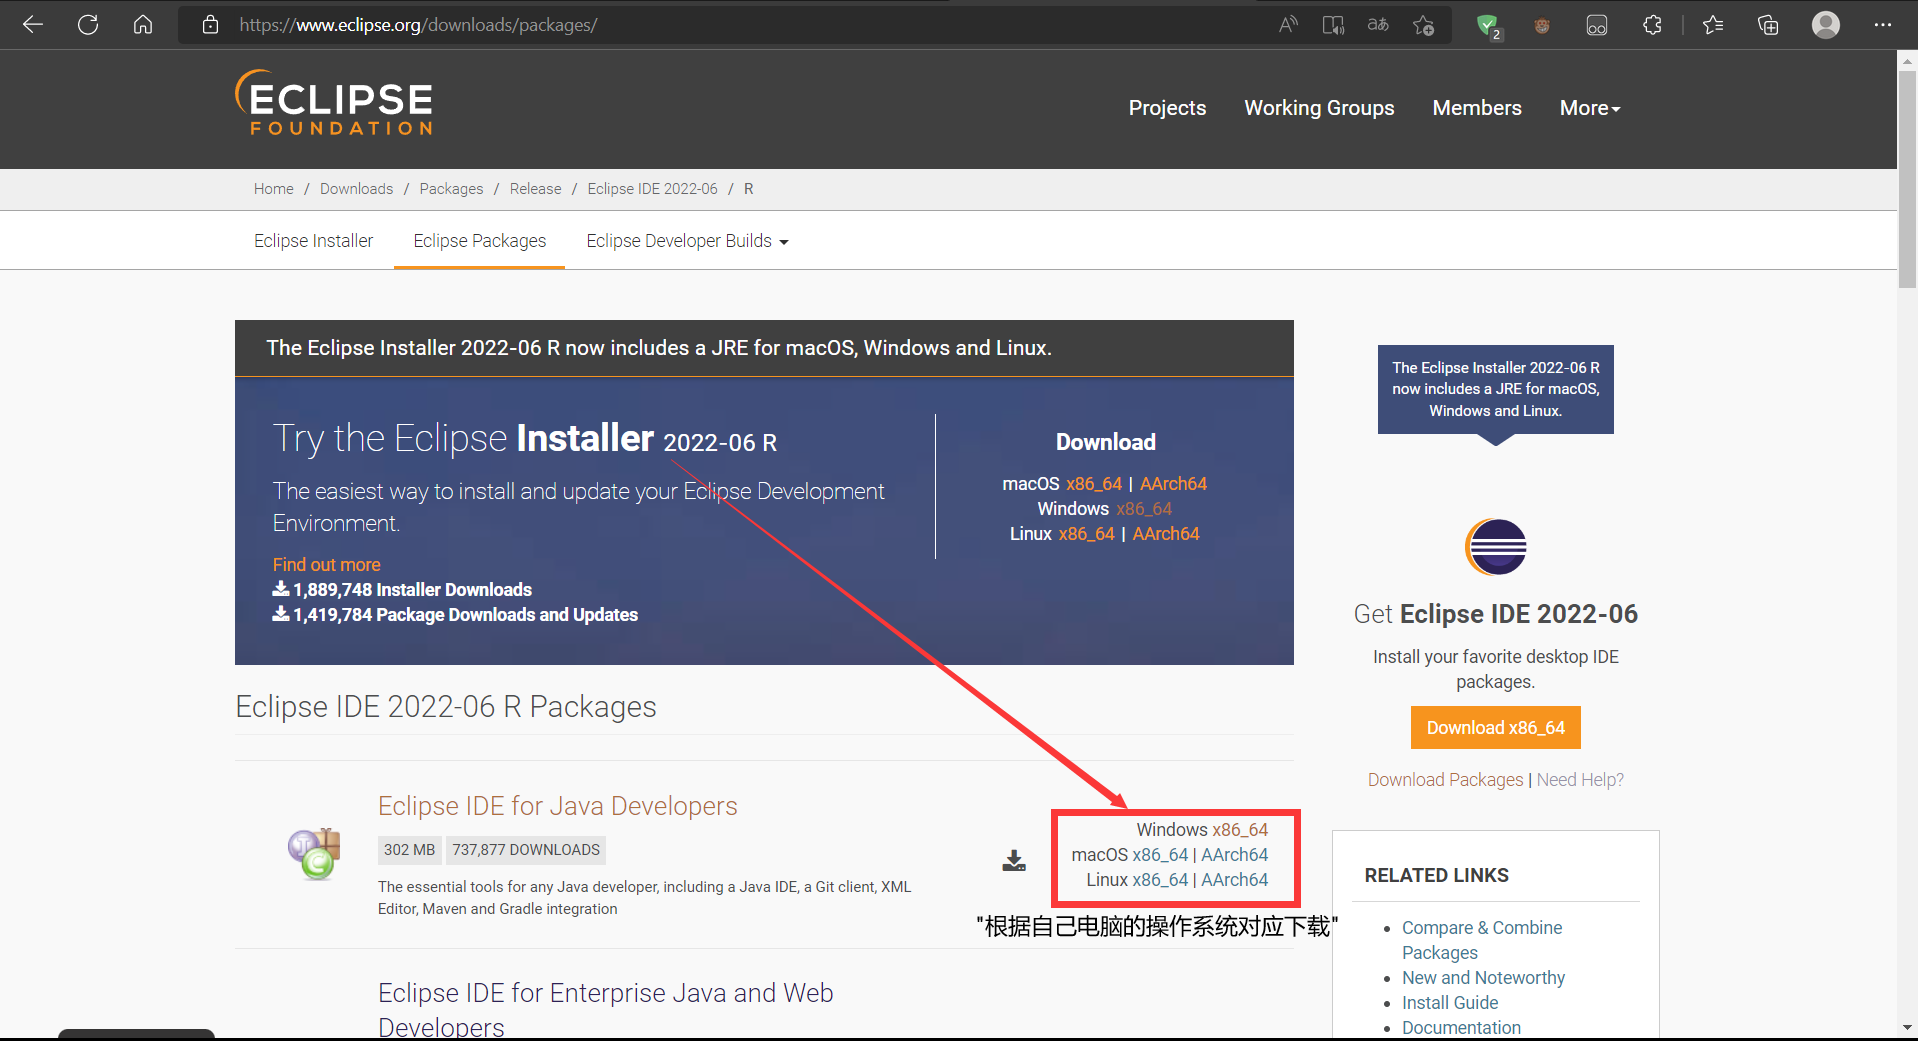Image resolution: width=1918 pixels, height=1041 pixels.
Task: Open browser collections panel
Action: [x=1768, y=25]
